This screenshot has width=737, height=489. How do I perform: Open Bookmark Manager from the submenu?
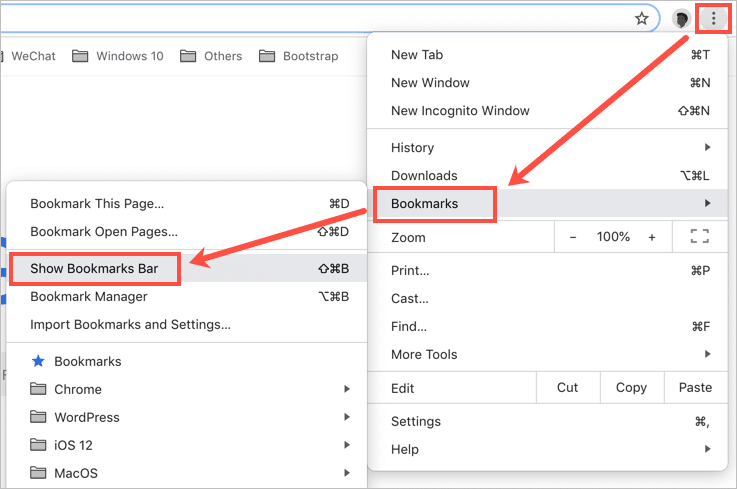coord(89,296)
